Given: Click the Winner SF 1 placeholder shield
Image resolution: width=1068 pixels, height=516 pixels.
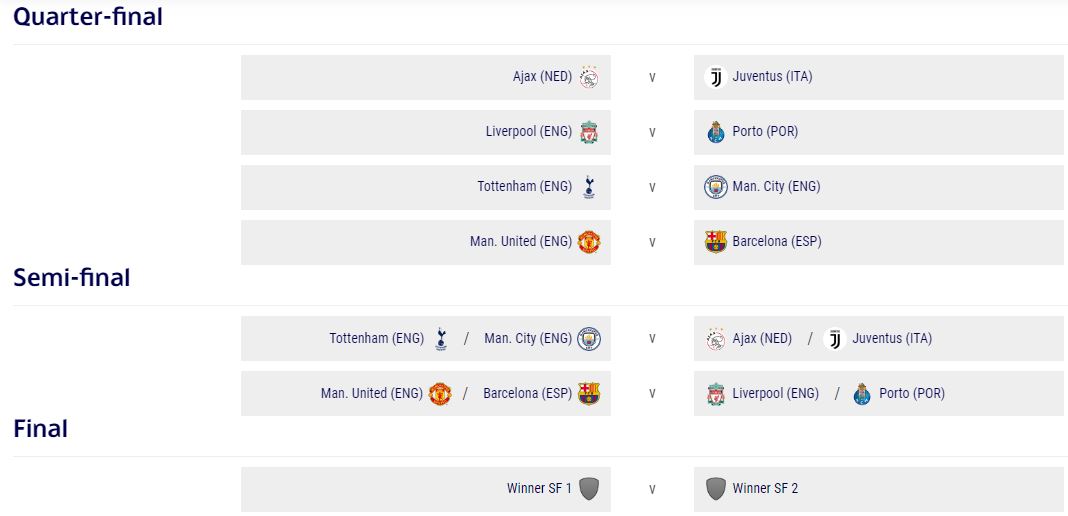Looking at the screenshot, I should [x=589, y=489].
